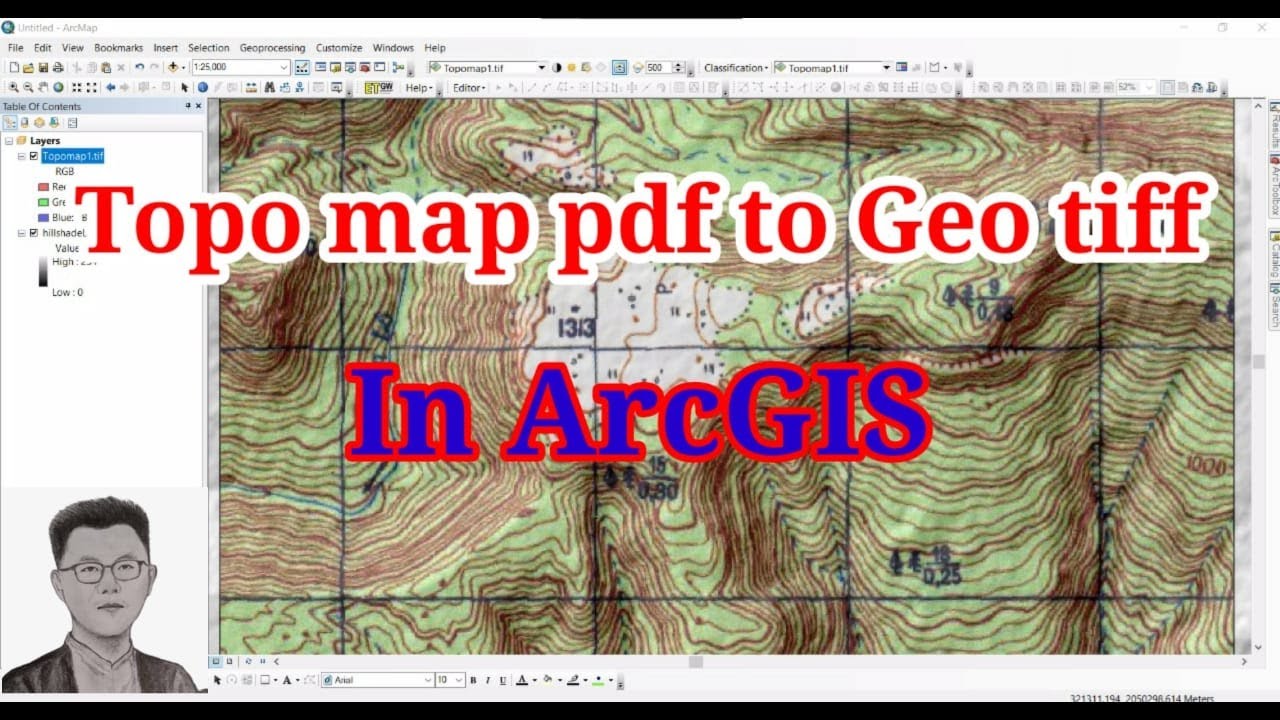Open the Edit menu

pos(43,48)
